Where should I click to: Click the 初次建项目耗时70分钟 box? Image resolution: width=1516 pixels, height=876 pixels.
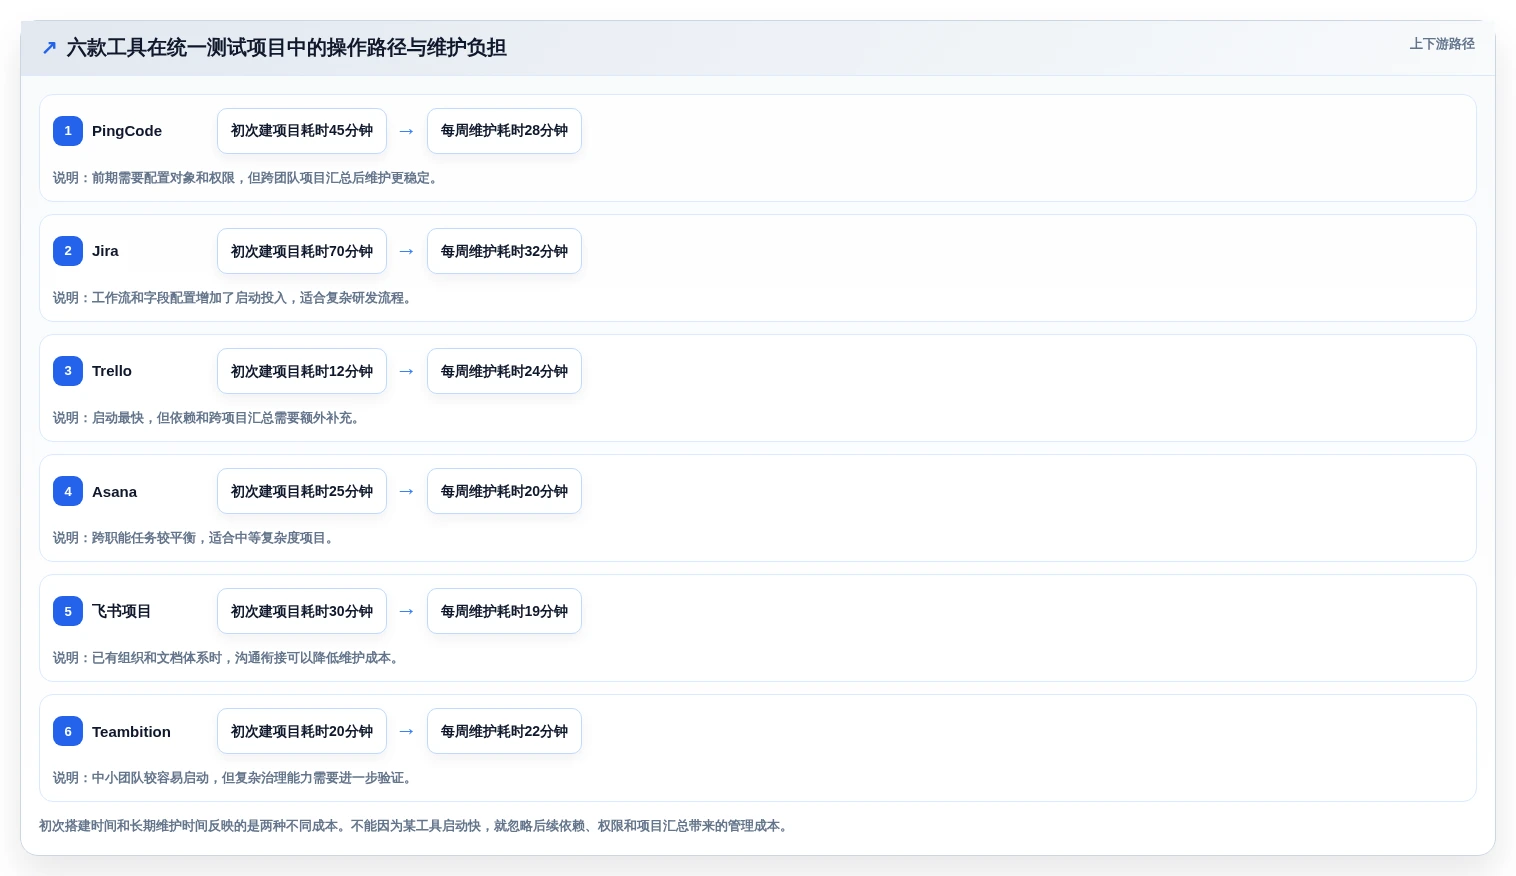[x=302, y=251]
